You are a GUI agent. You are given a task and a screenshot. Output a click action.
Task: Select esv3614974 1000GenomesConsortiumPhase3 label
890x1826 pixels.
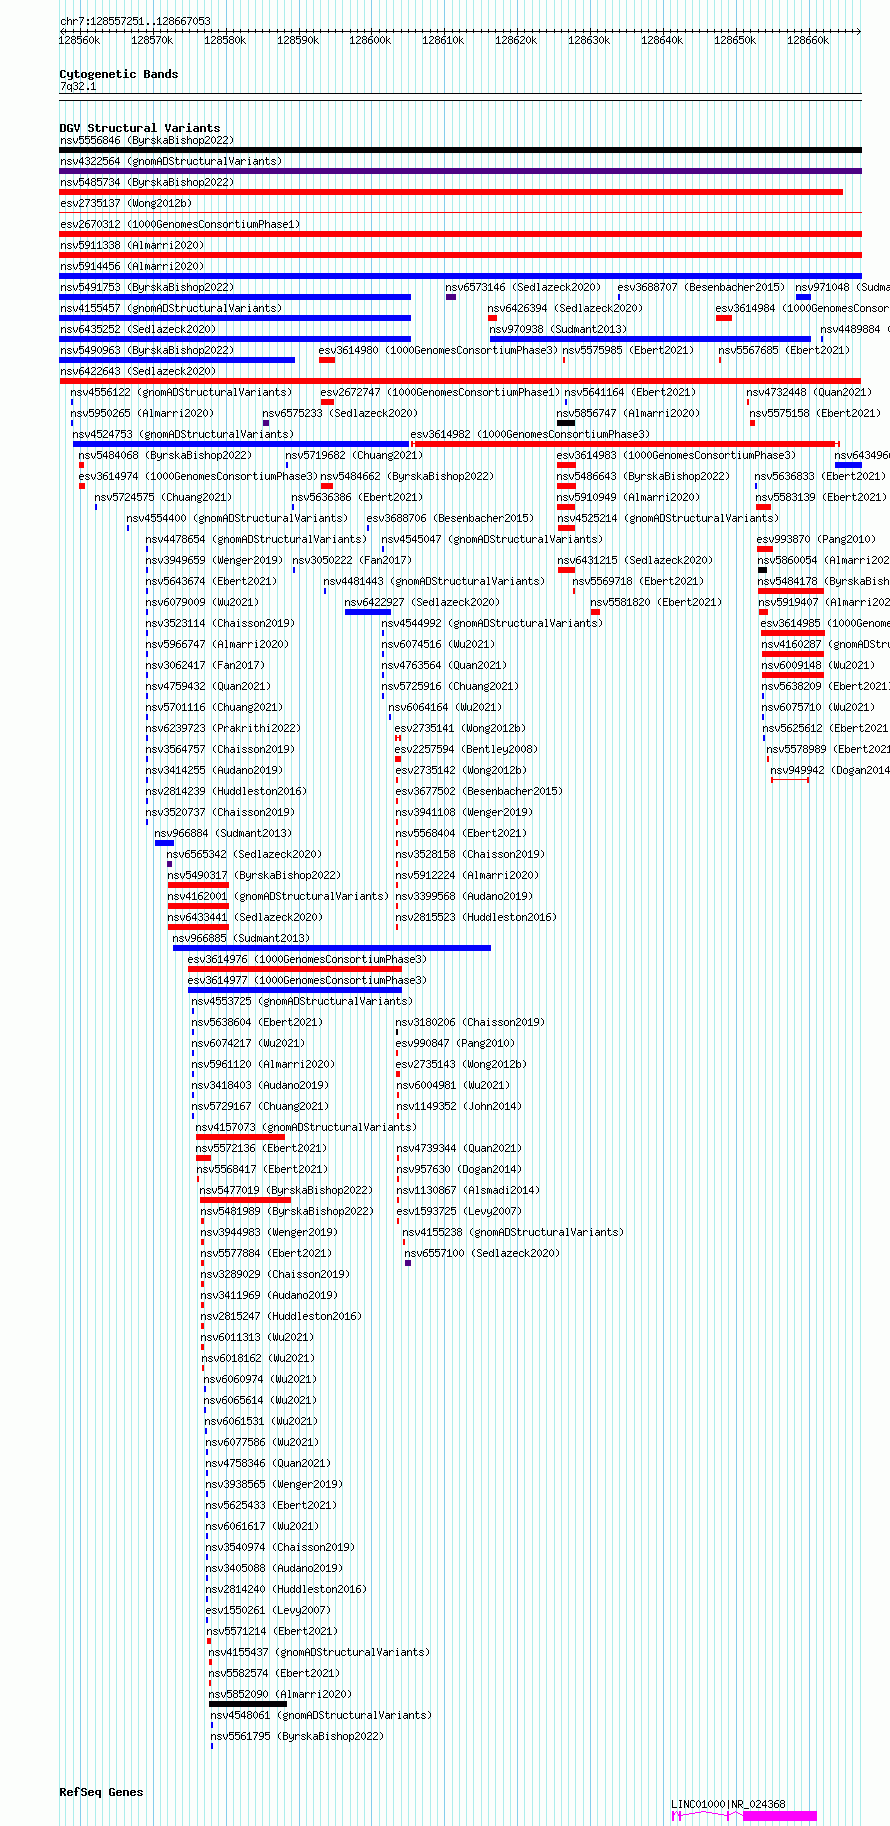pos(198,477)
